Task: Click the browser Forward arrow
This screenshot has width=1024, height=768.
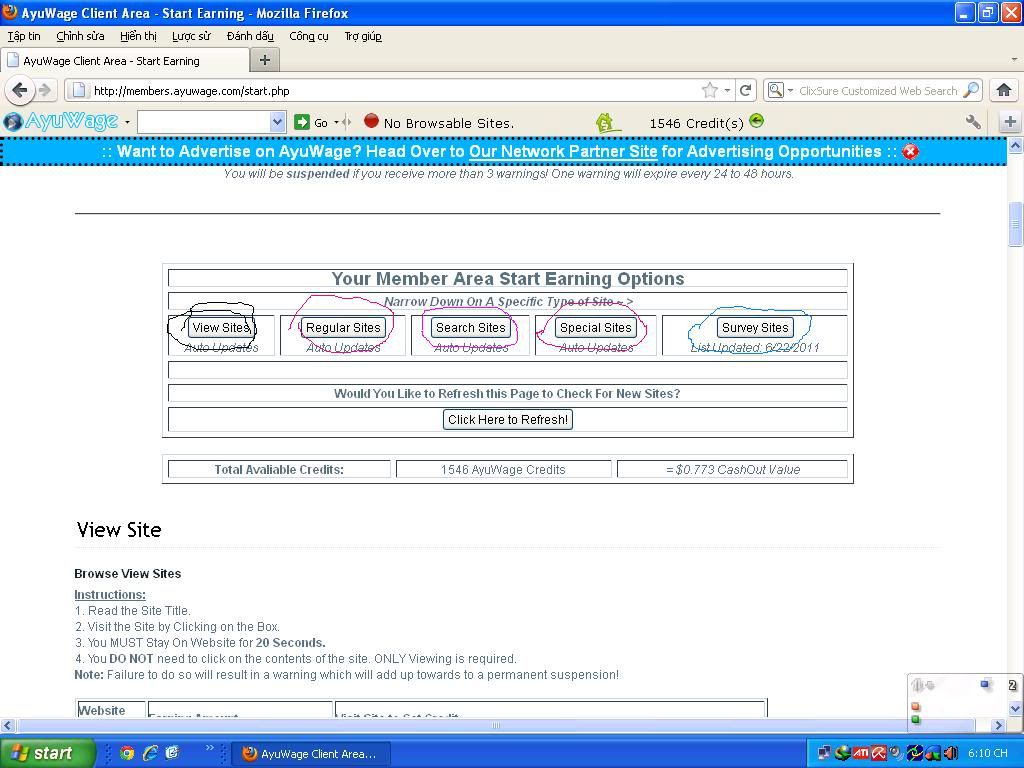Action: [44, 90]
